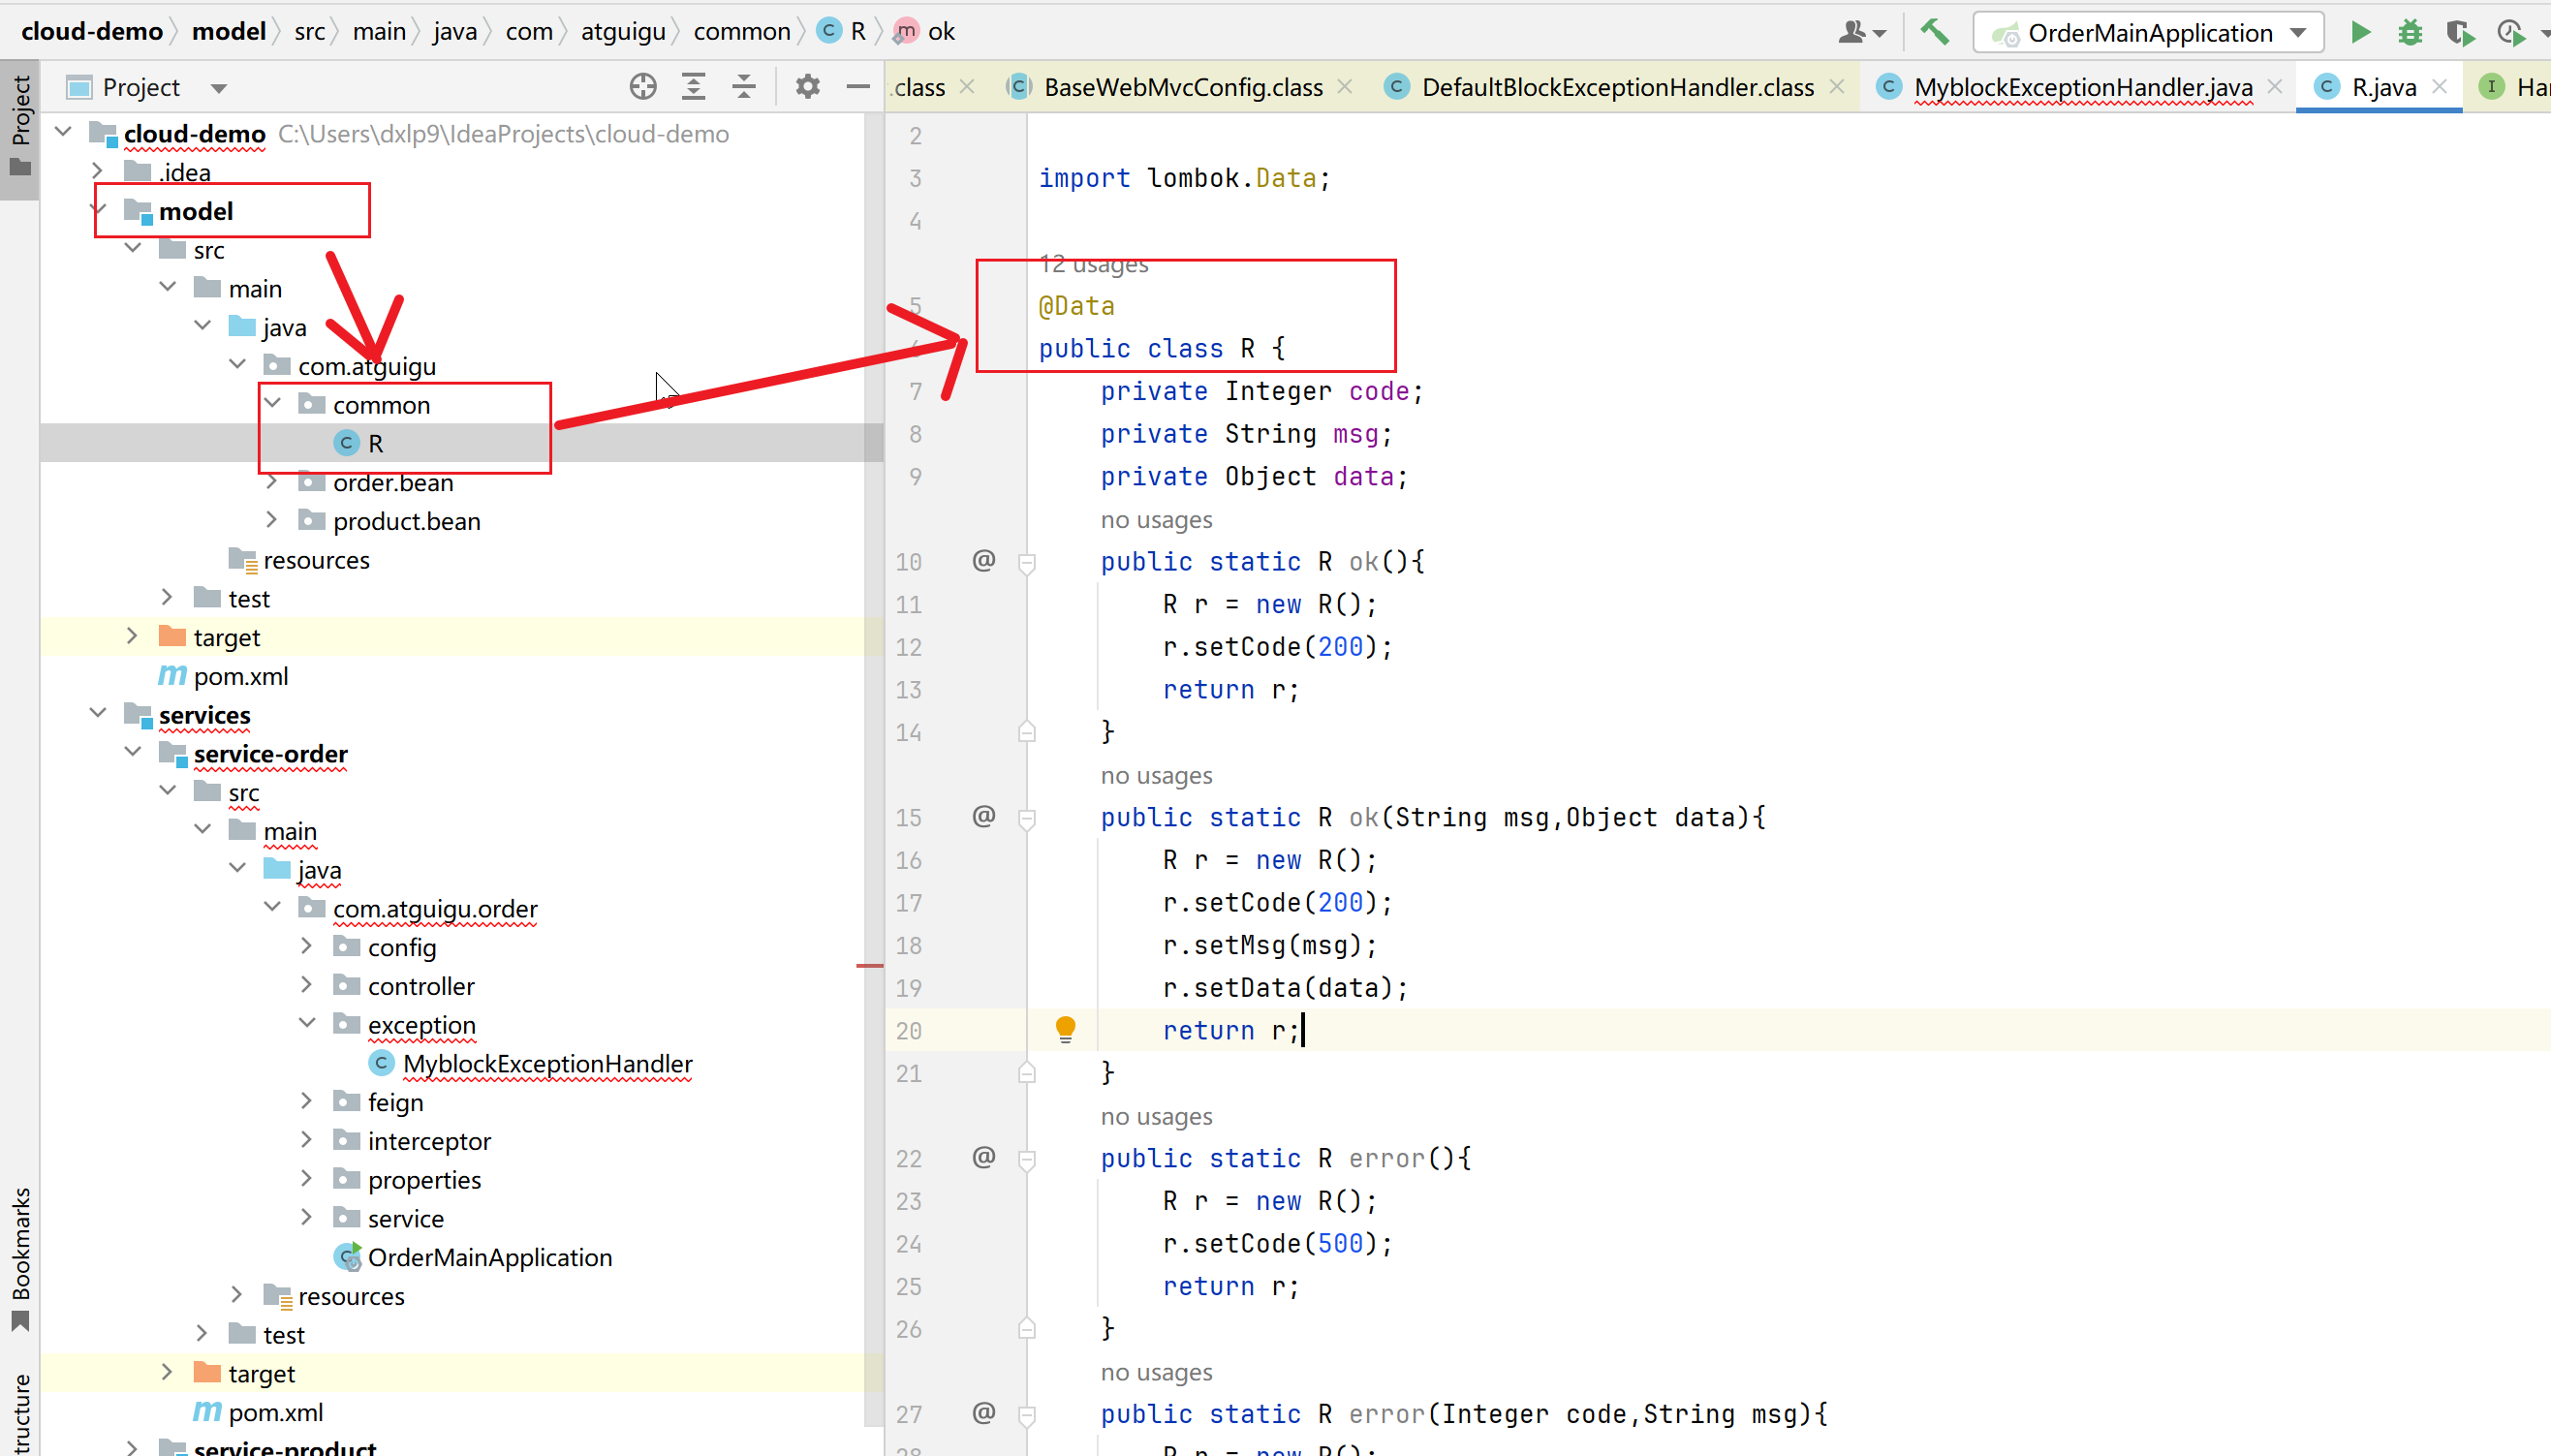This screenshot has width=2551, height=1456.
Task: Click Select Opened File crosshair icon
Action: [x=643, y=87]
